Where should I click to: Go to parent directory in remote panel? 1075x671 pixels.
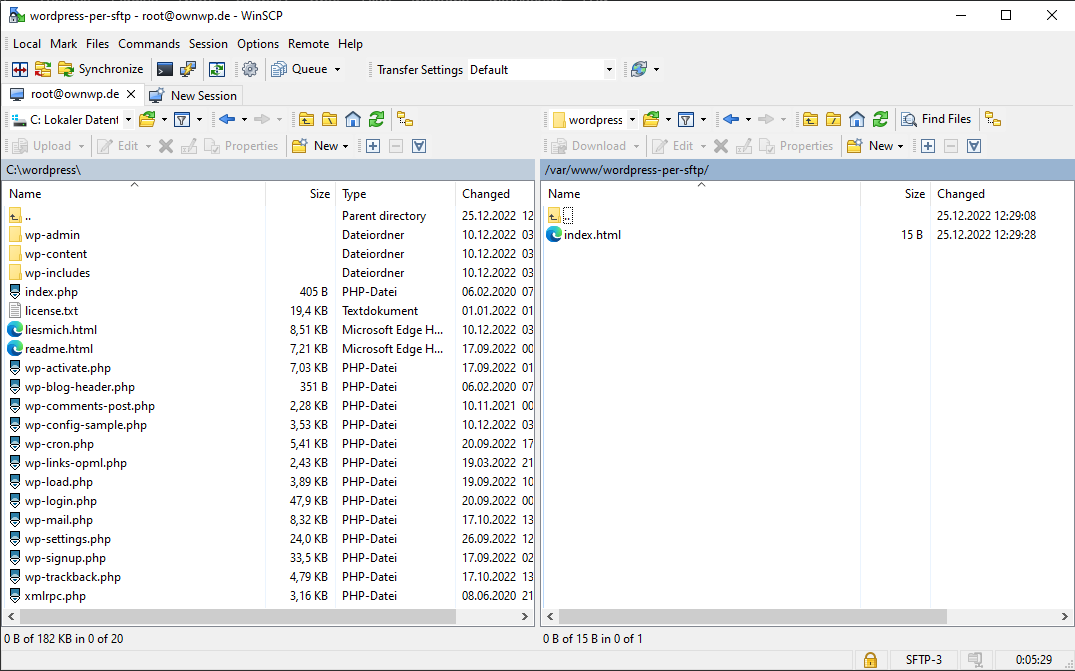coord(810,119)
